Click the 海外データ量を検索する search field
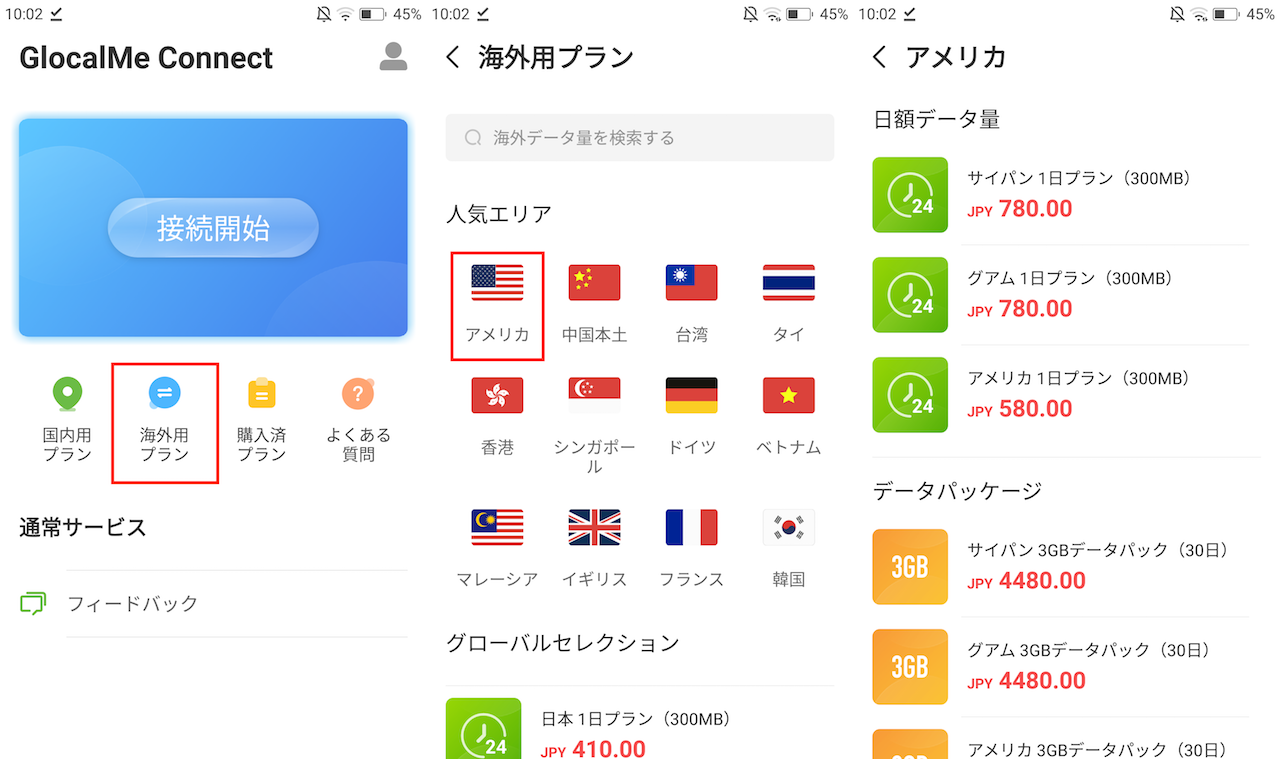This screenshot has width=1280, height=759. pos(640,137)
